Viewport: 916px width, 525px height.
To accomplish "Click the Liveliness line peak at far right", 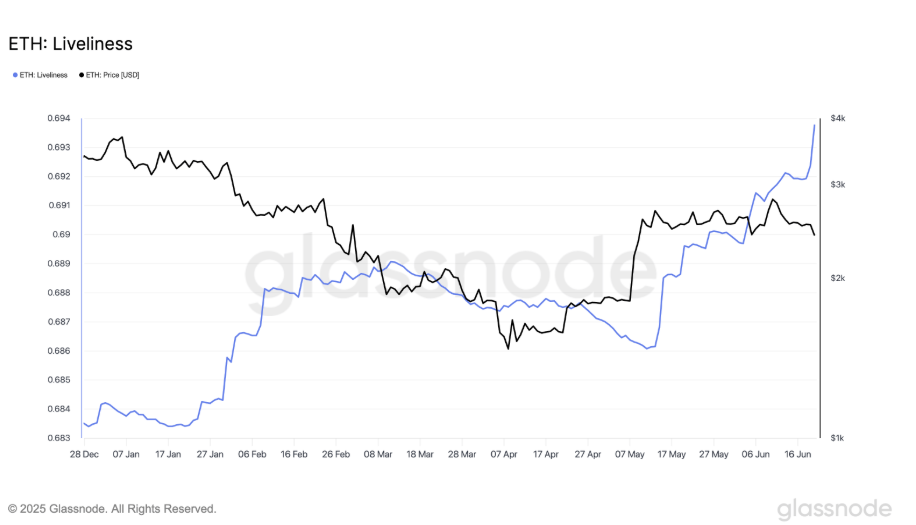I will click(x=814, y=125).
